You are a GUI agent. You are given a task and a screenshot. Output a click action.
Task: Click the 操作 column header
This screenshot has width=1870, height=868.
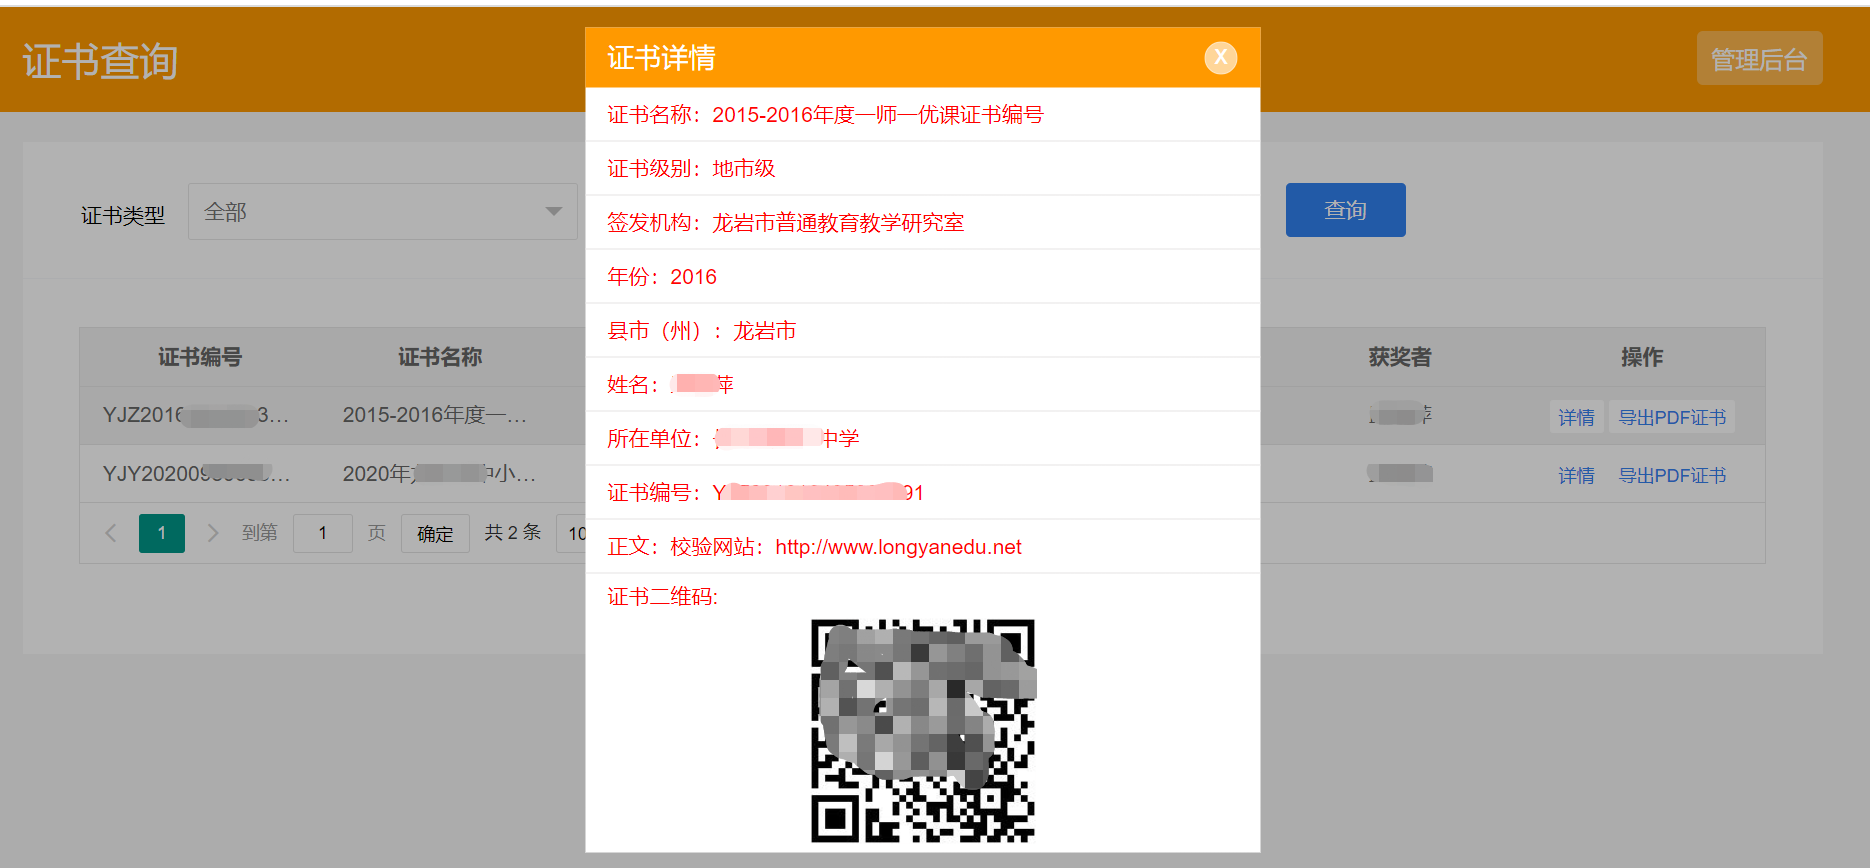1642,357
